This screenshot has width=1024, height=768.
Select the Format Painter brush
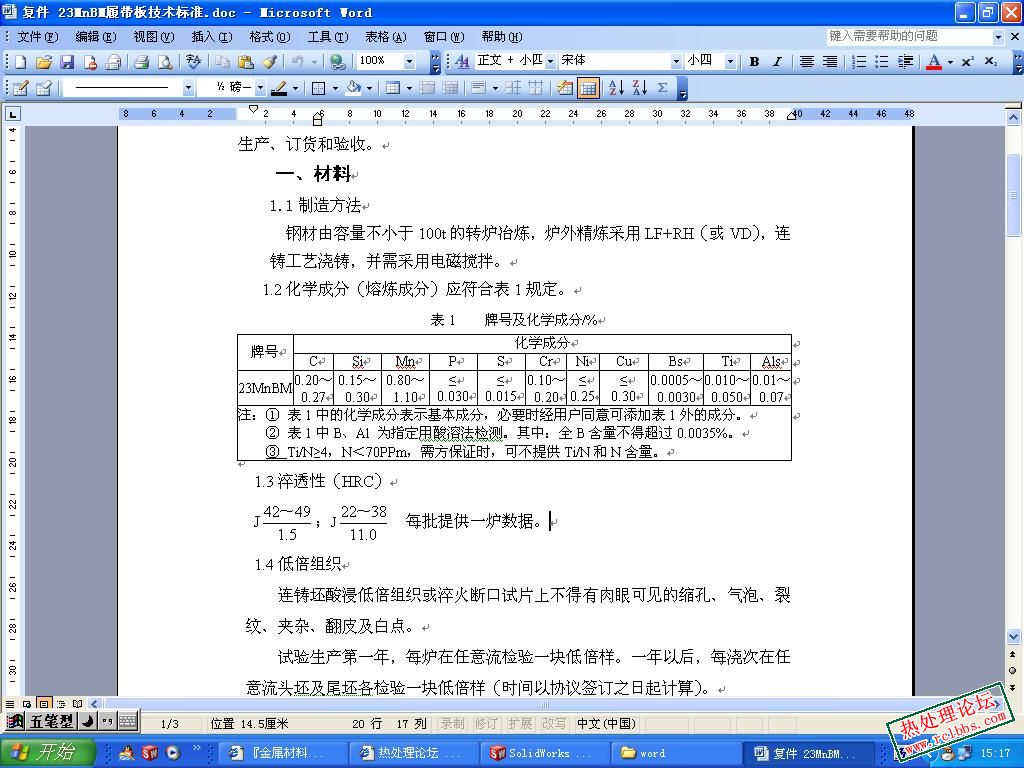[x=269, y=62]
